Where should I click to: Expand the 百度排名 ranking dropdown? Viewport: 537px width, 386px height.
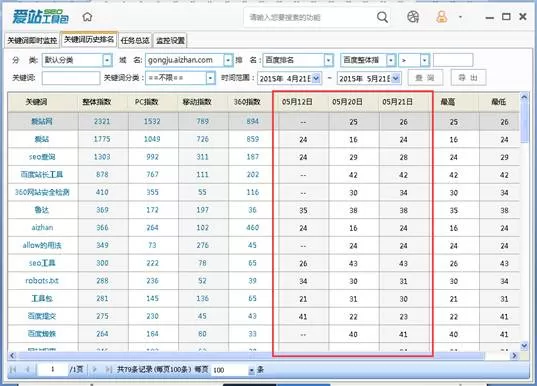328,60
